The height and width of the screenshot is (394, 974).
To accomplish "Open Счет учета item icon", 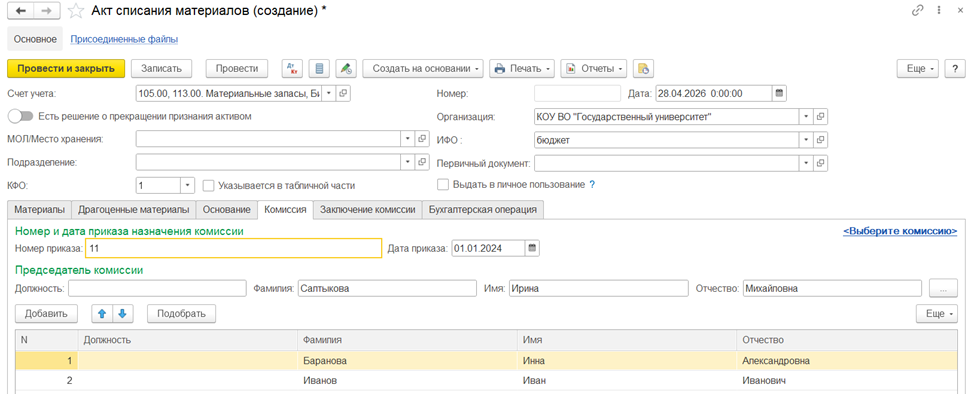I will coord(344,93).
